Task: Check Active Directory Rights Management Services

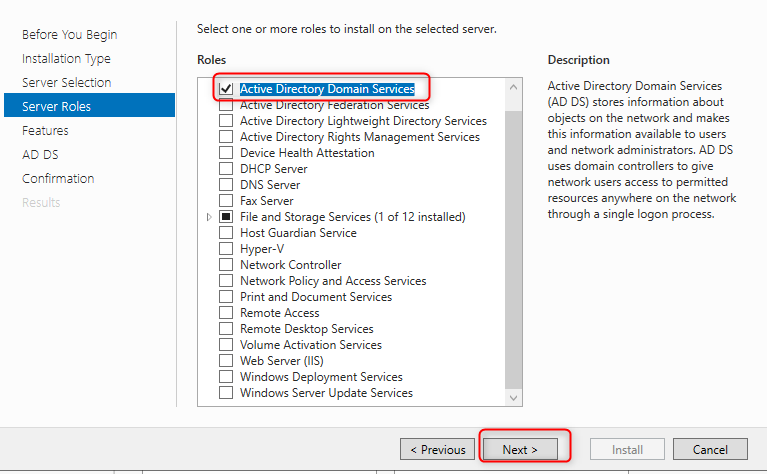Action: pos(226,137)
